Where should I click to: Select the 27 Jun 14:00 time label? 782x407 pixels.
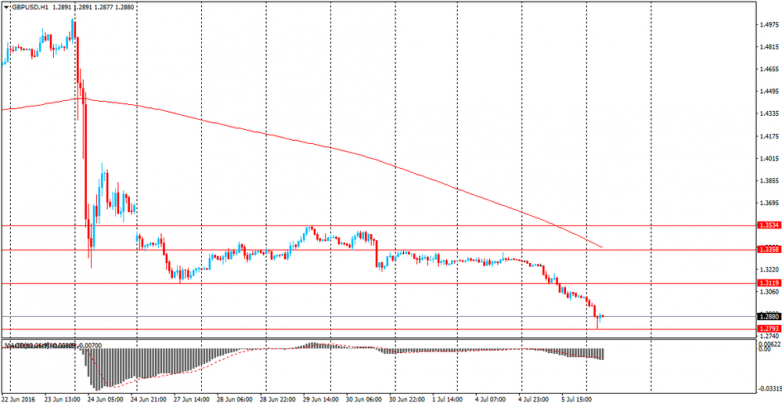click(x=192, y=400)
